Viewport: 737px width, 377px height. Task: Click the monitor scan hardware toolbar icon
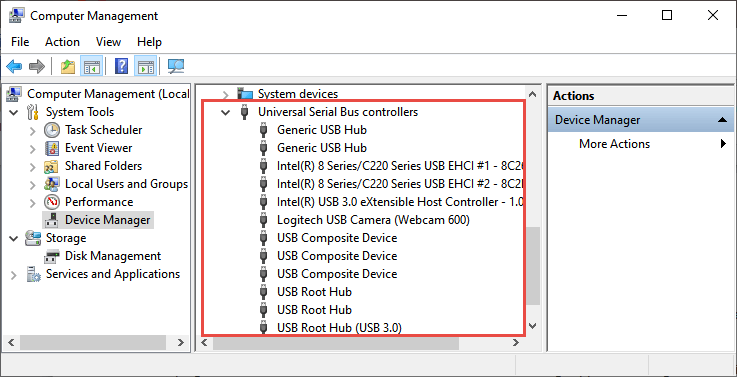176,66
